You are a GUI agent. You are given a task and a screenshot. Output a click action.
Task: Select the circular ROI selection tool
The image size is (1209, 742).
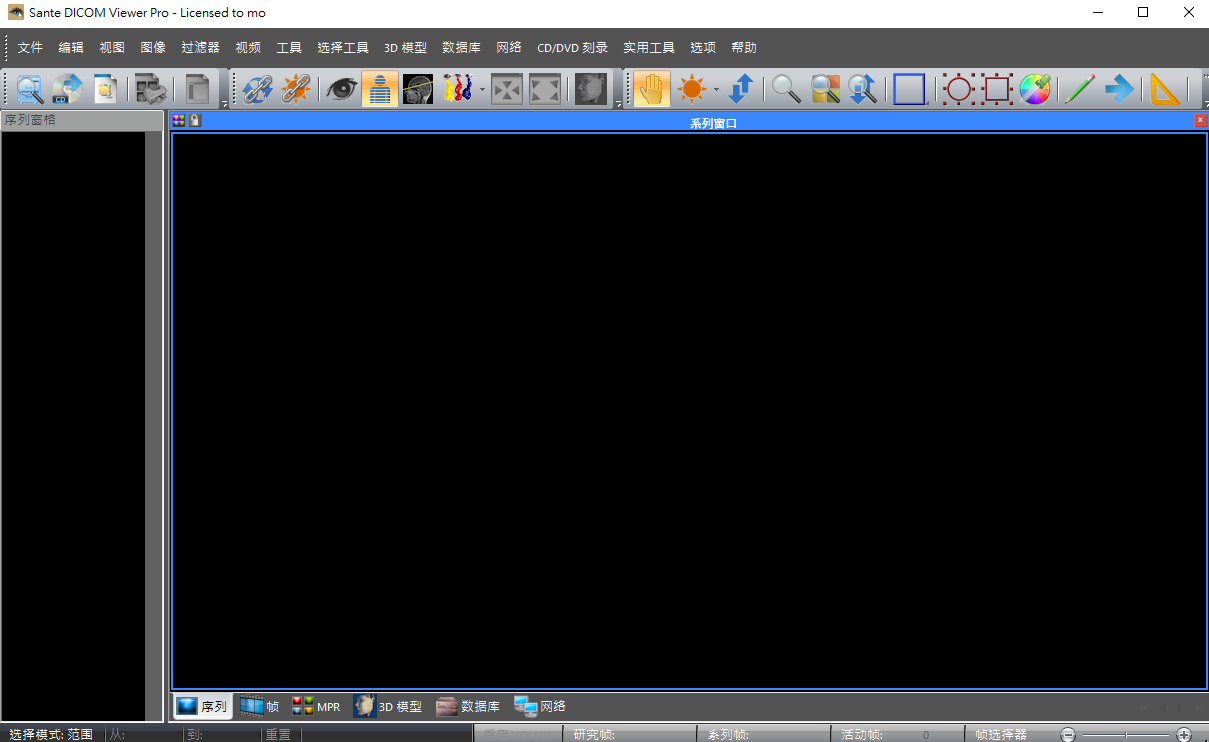(958, 89)
